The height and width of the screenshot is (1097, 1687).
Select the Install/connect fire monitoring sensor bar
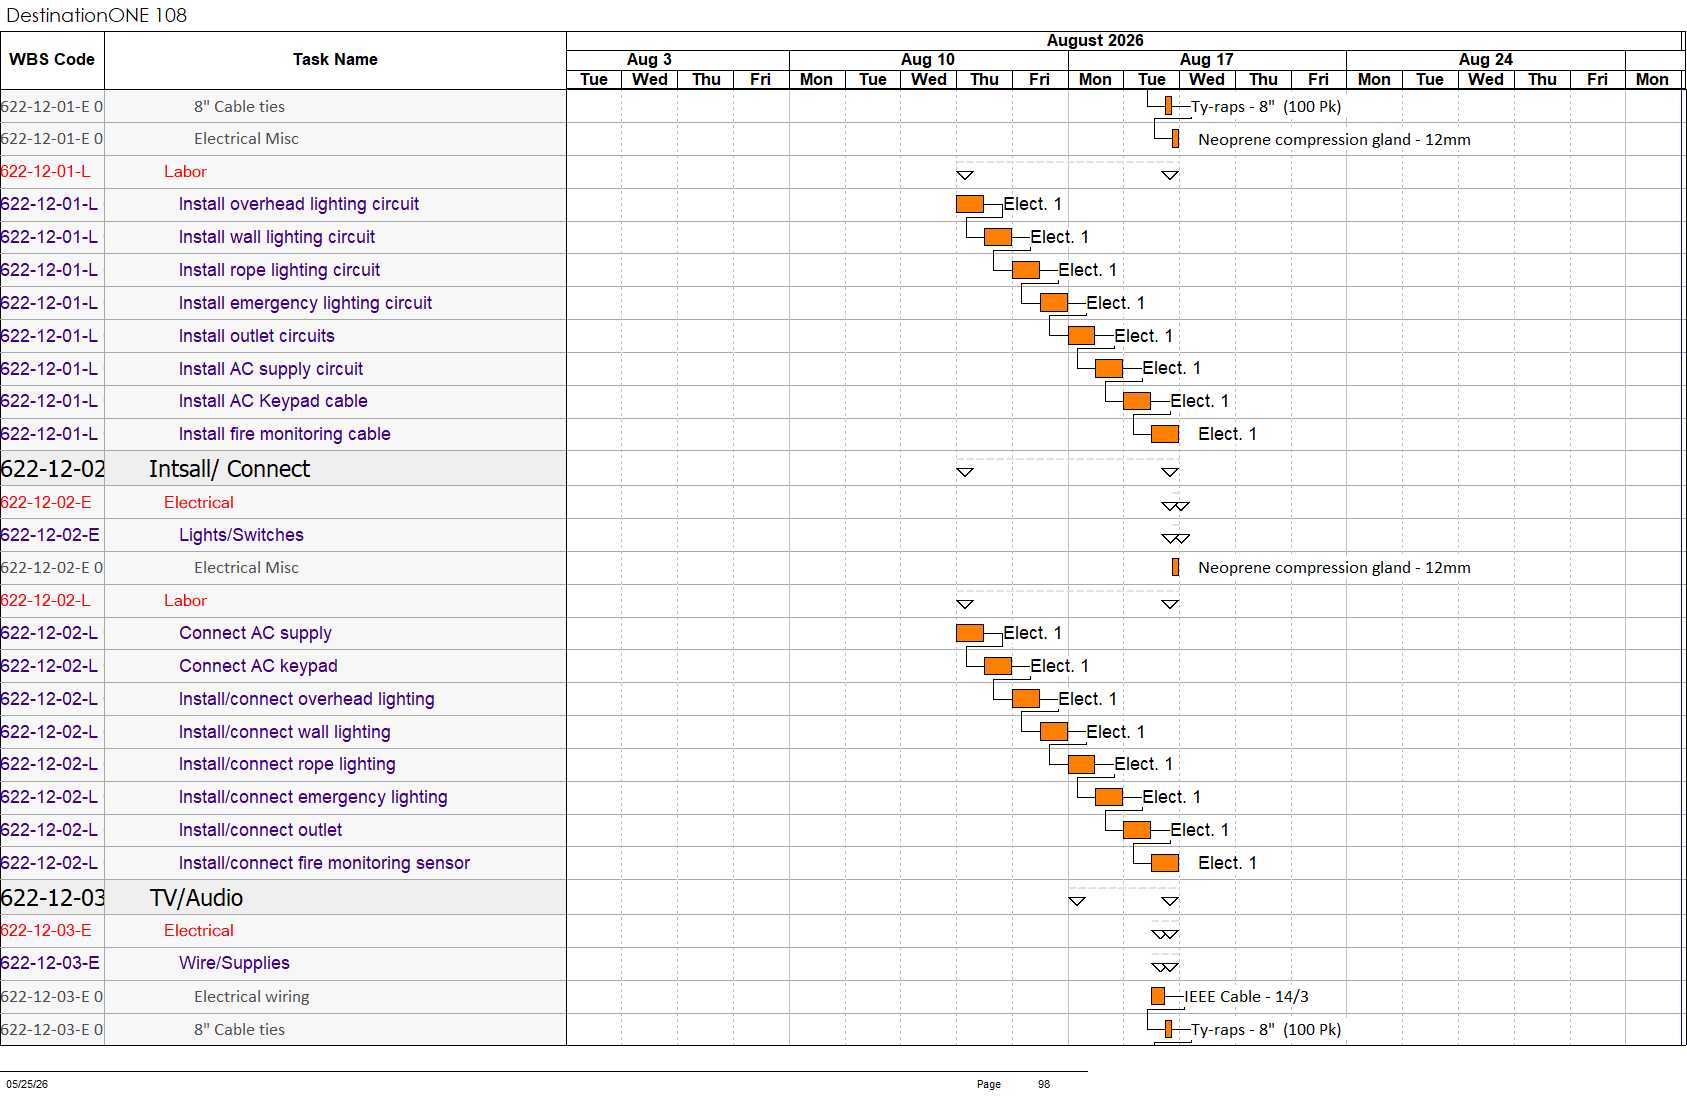tap(1165, 863)
